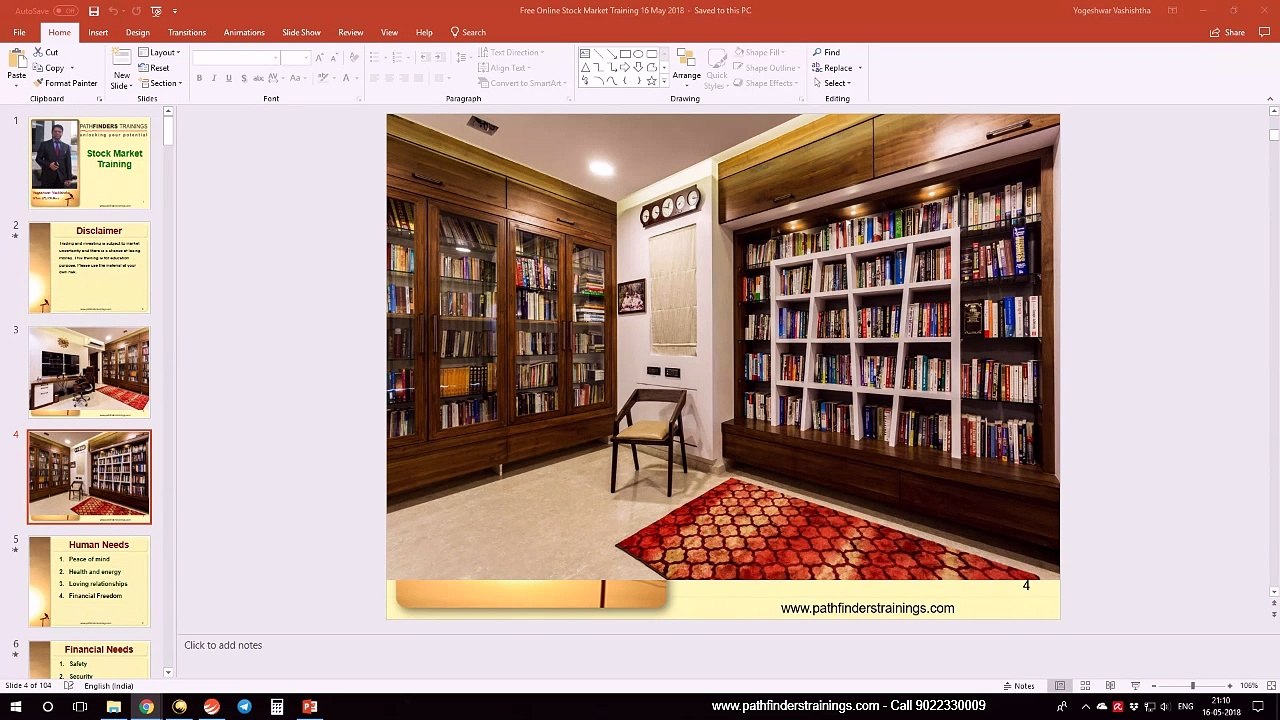This screenshot has height=720, width=1280.
Task: Open Telegram from the taskbar
Action: click(x=244, y=707)
